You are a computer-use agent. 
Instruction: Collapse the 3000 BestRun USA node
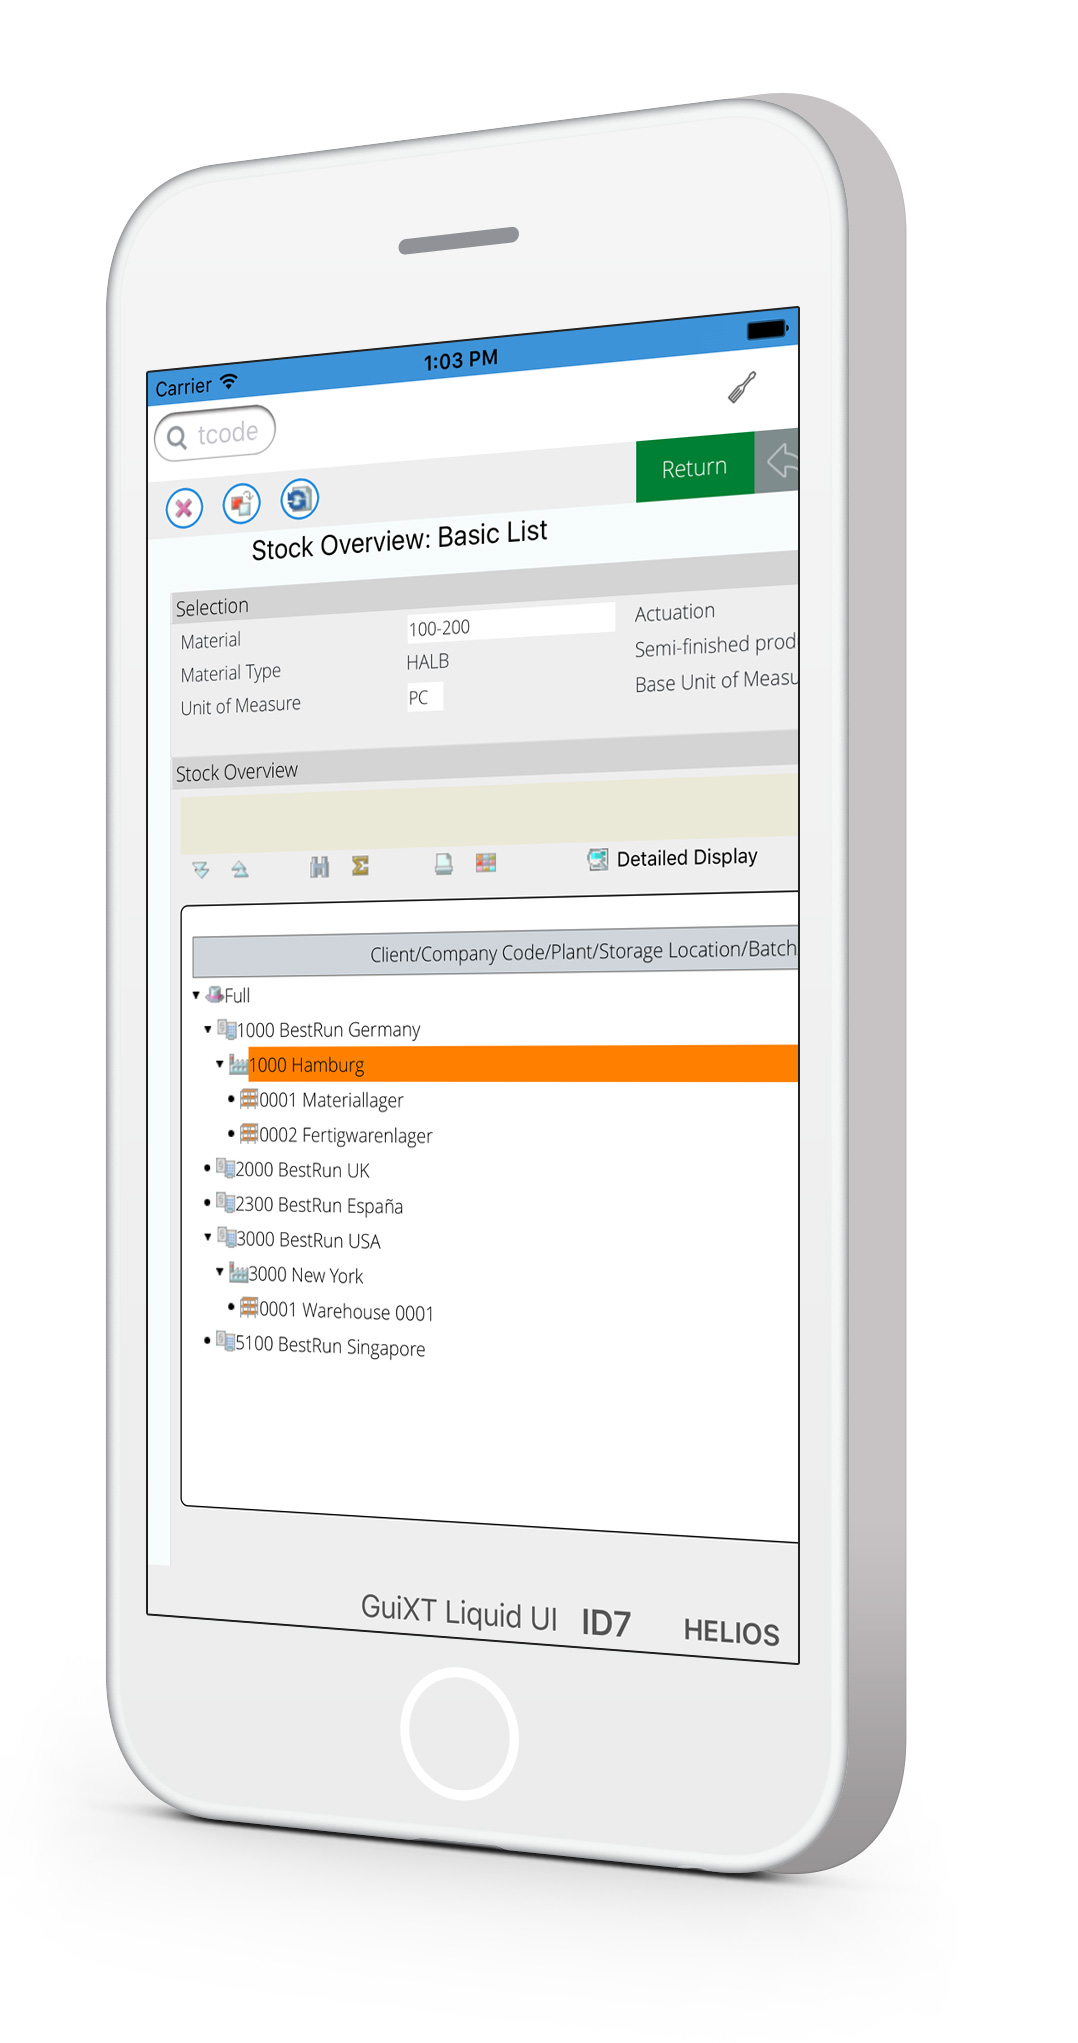208,1238
